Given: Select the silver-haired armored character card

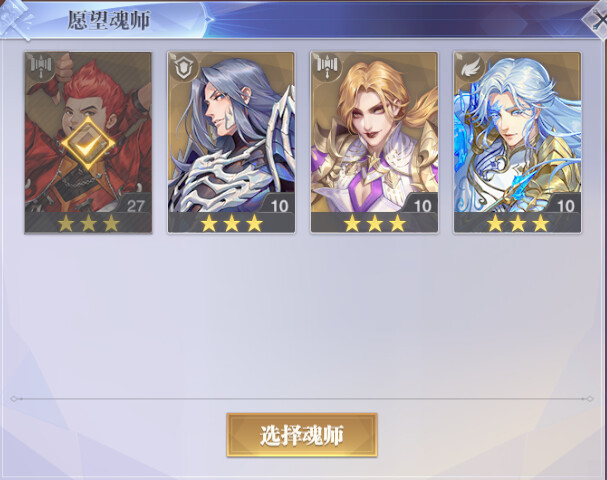Looking at the screenshot, I should pos(231,143).
